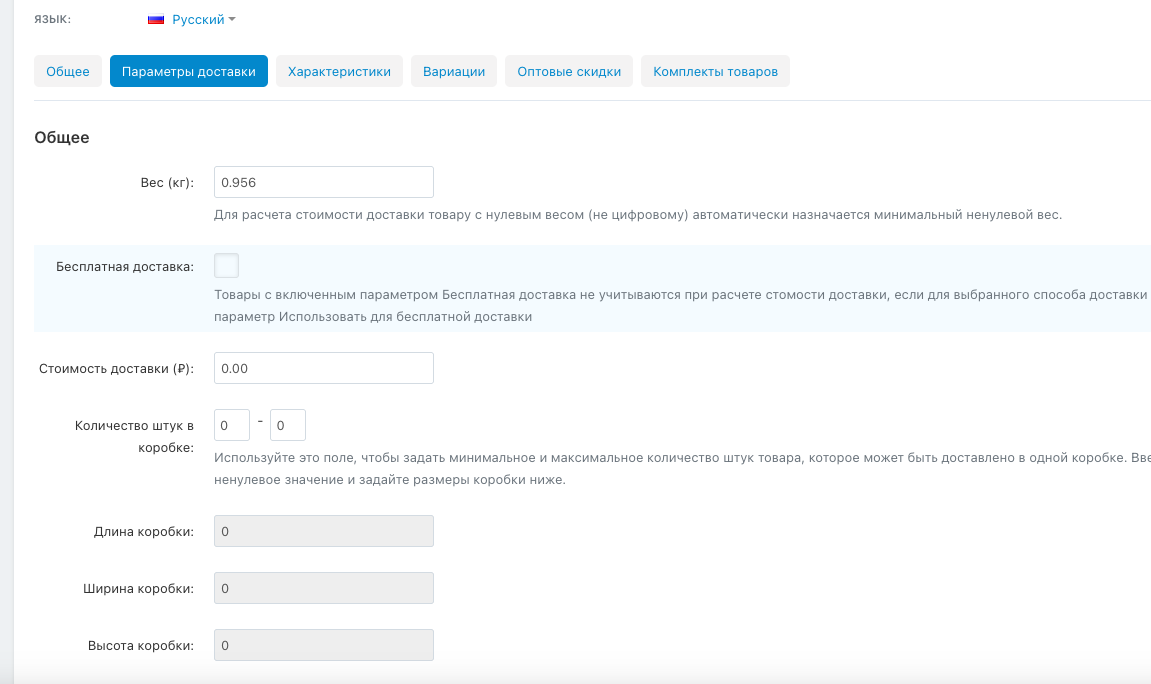Focus the Стоимость доставки input field
This screenshot has width=1151, height=684.
point(324,368)
